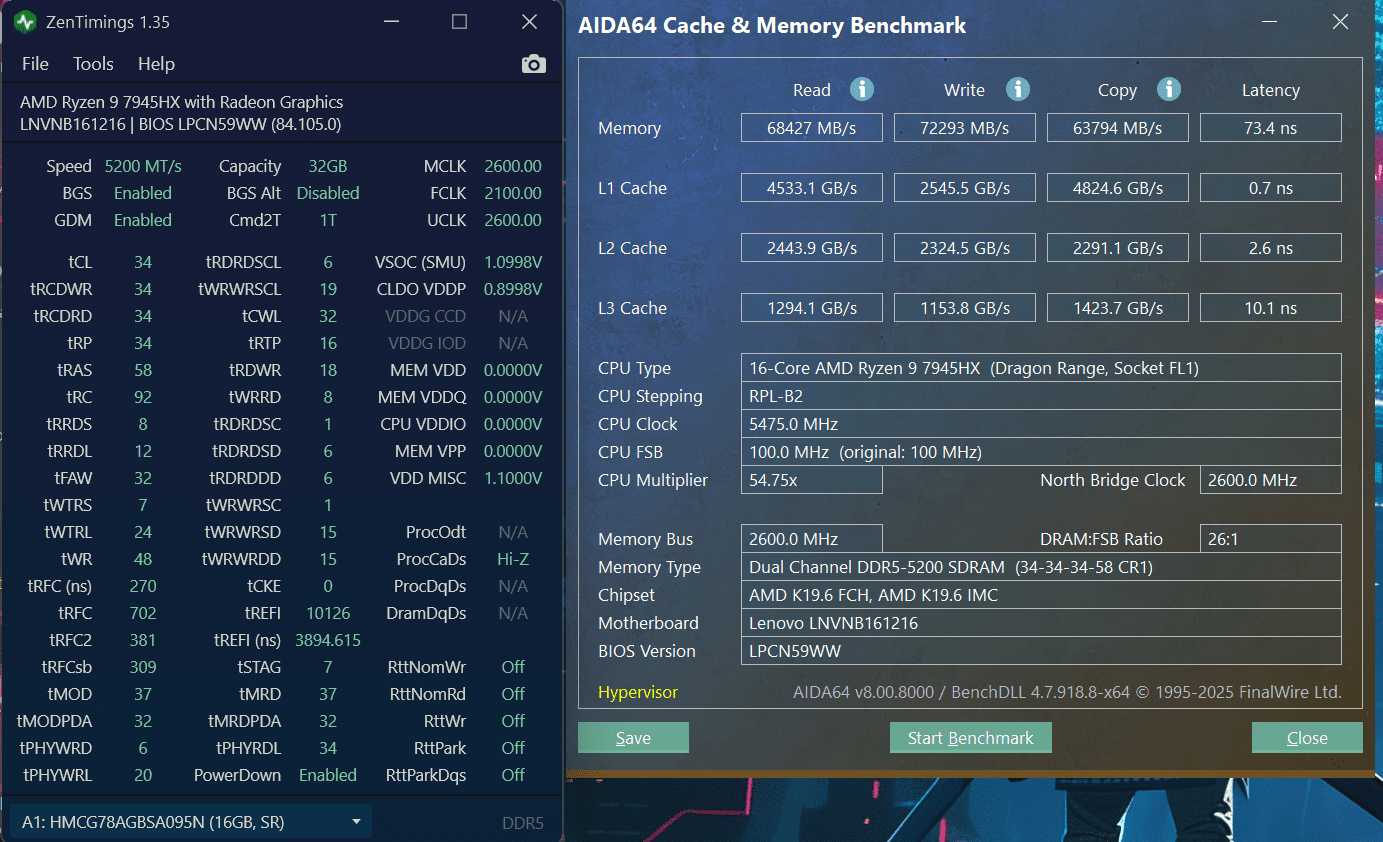
Task: Click the BGS Alt value Disabled
Action: click(x=328, y=193)
